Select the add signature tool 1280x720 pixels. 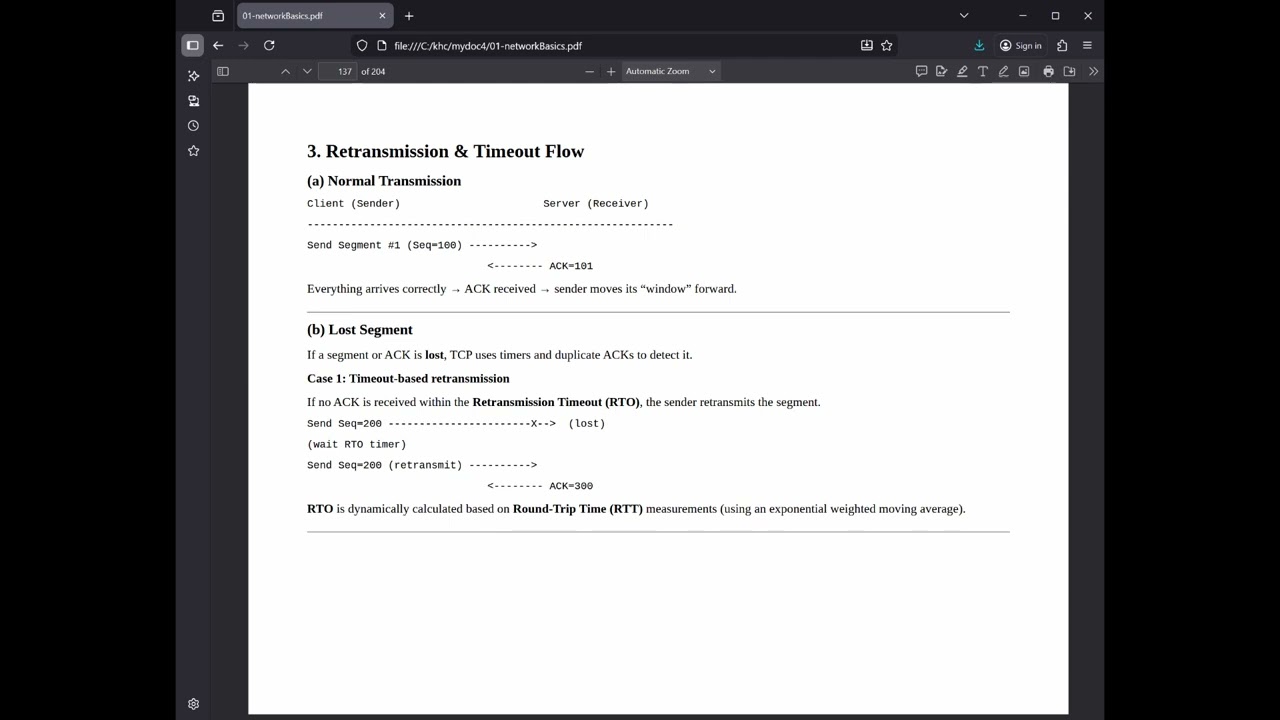942,71
